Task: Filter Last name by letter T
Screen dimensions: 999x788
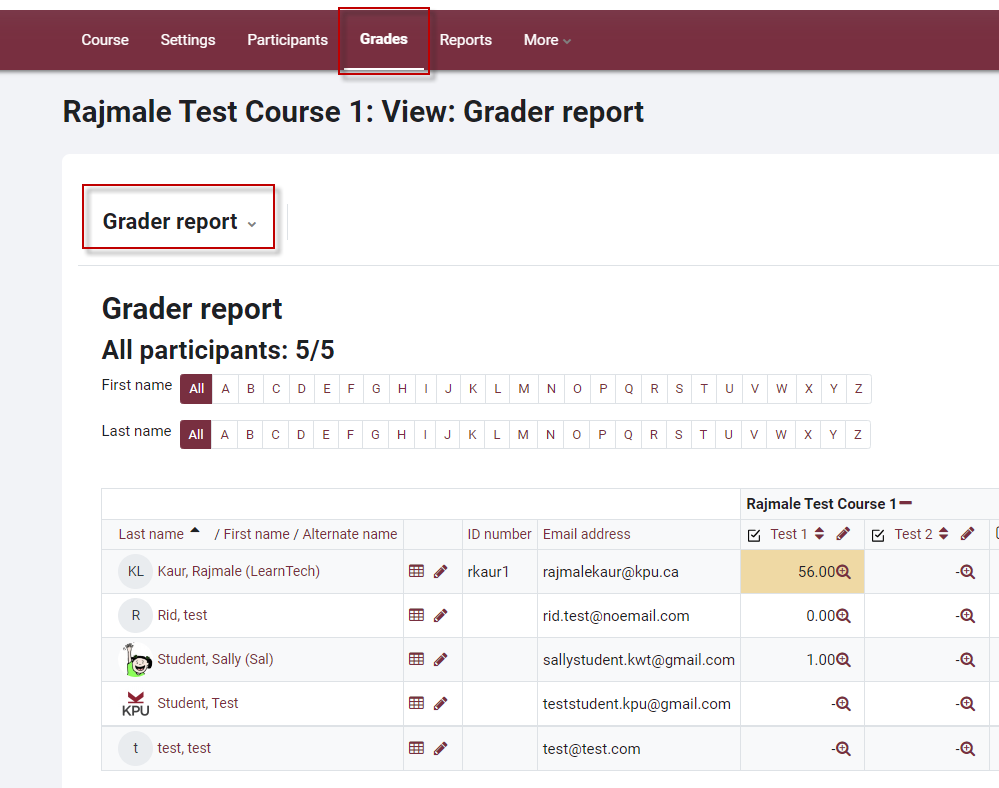Action: pyautogui.click(x=703, y=434)
